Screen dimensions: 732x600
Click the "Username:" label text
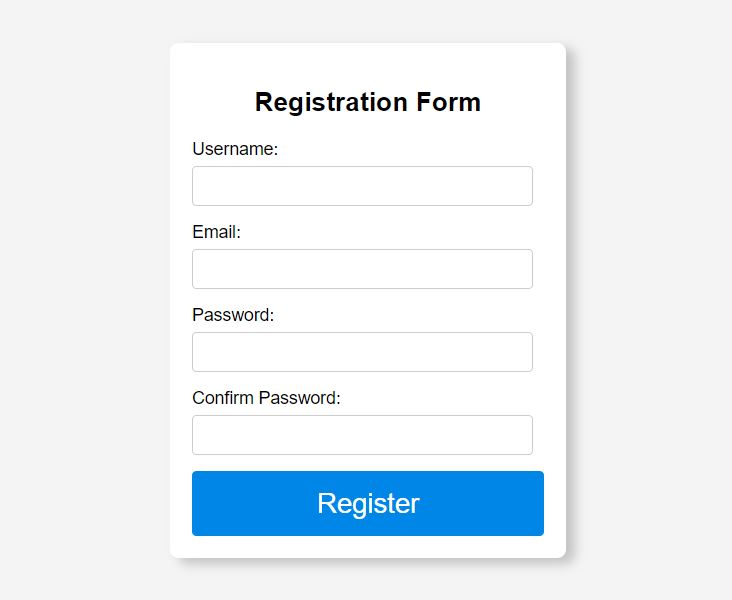(235, 149)
